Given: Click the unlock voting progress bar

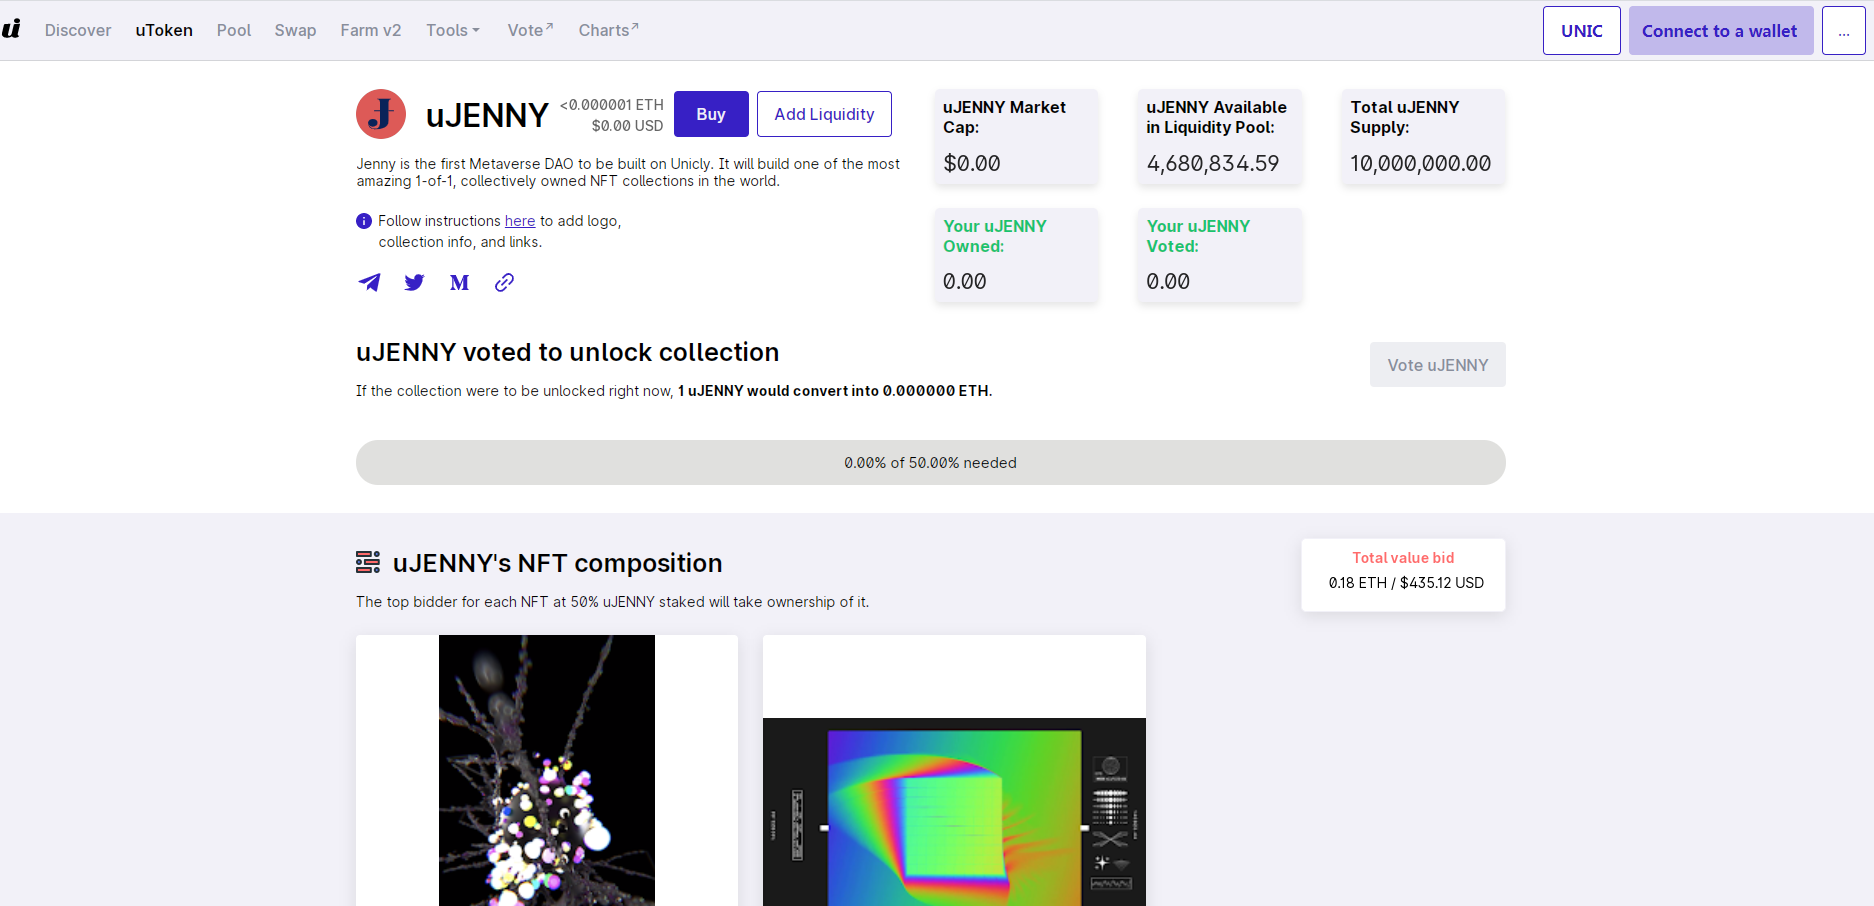Looking at the screenshot, I should click(x=930, y=463).
